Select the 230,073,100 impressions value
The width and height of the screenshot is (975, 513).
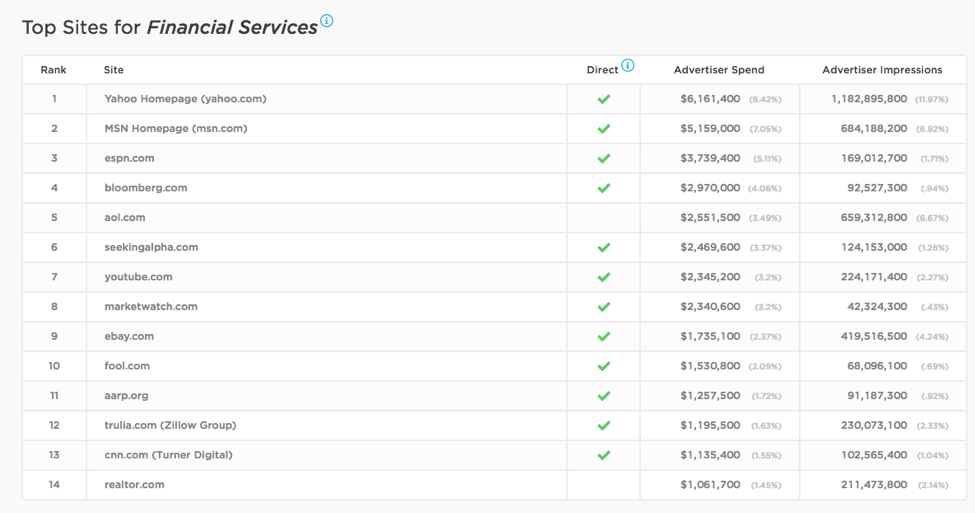pos(874,425)
